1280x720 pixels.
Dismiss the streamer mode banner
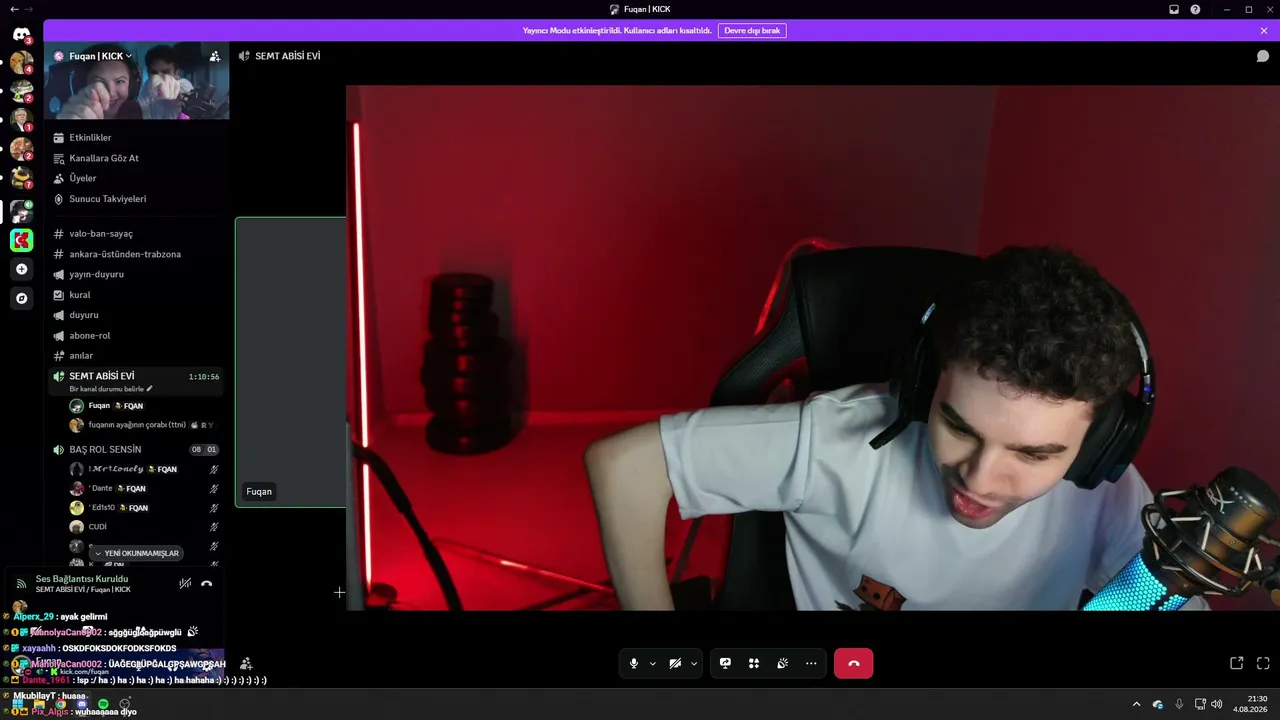[1264, 31]
